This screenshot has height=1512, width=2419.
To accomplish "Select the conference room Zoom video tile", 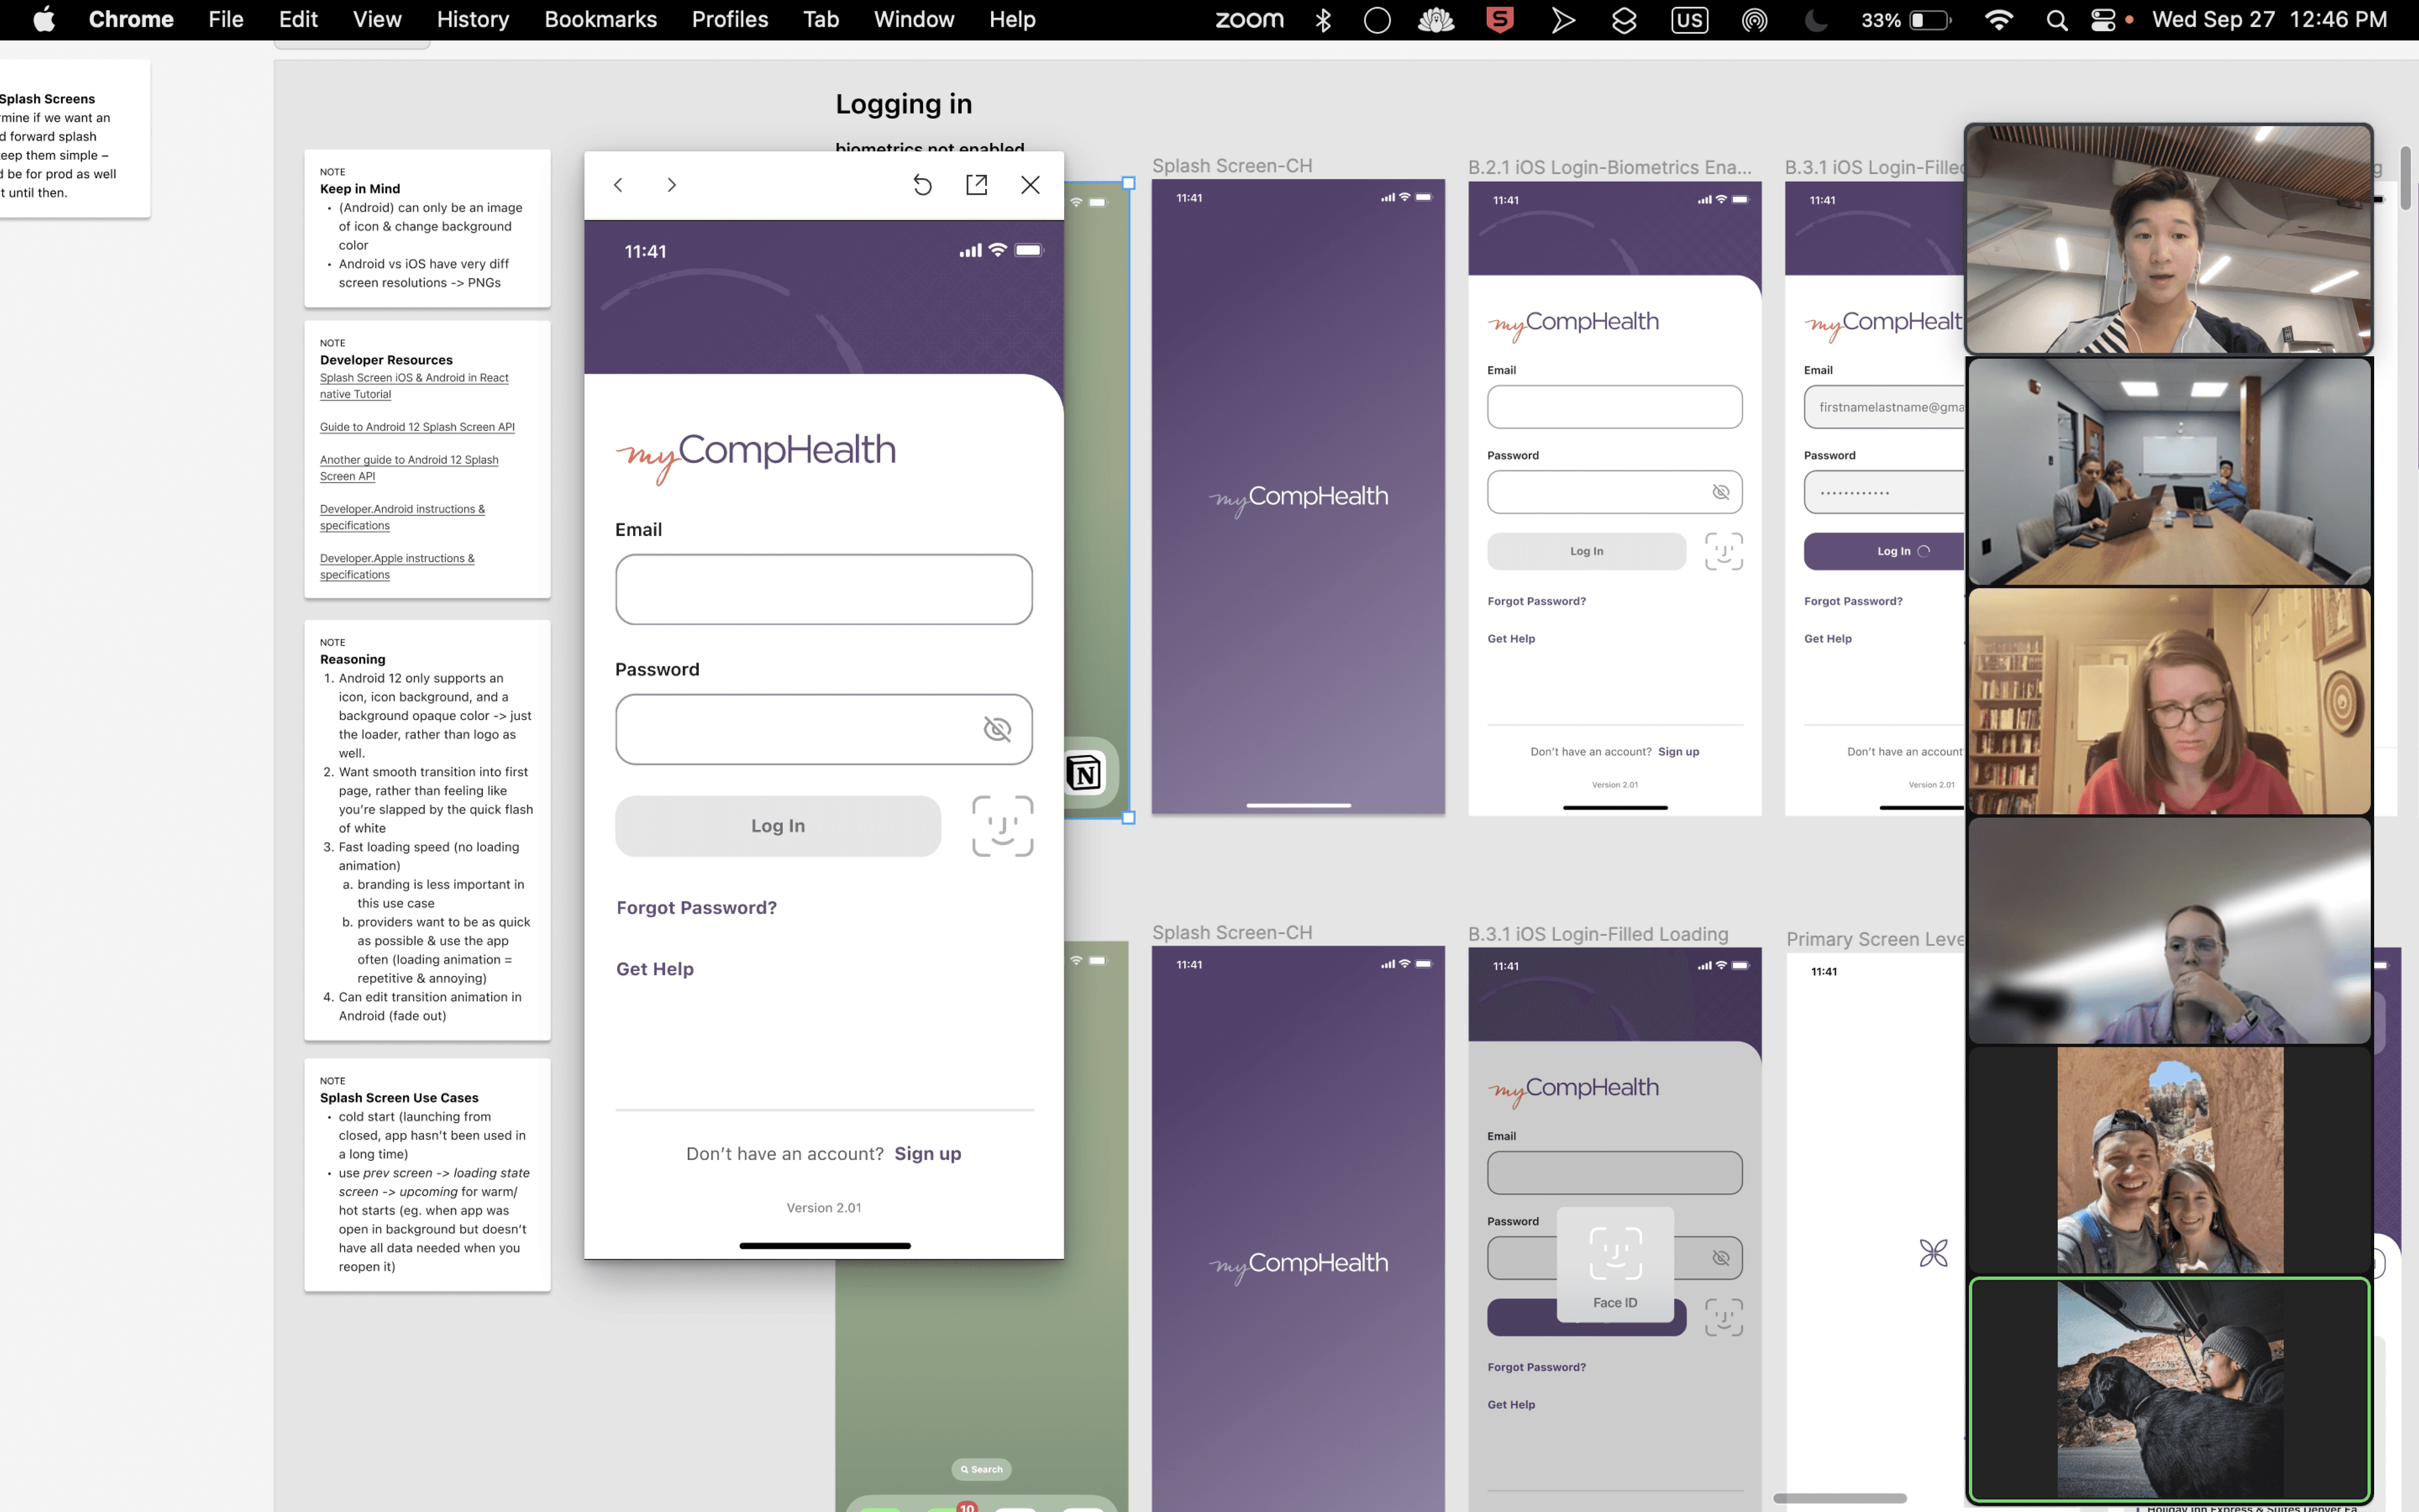I will click(x=2169, y=472).
